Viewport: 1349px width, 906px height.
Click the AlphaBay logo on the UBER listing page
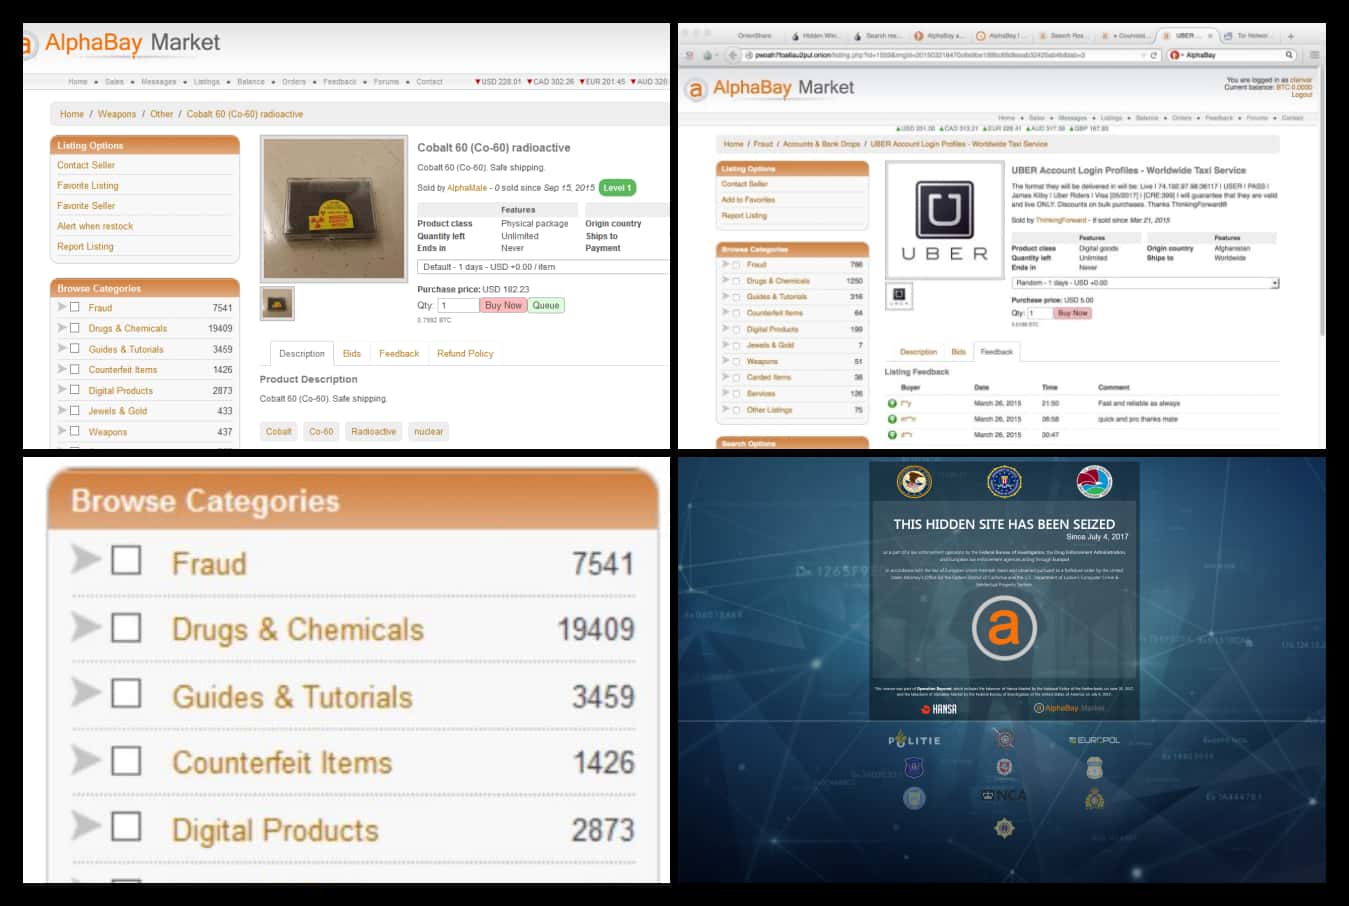(x=769, y=88)
